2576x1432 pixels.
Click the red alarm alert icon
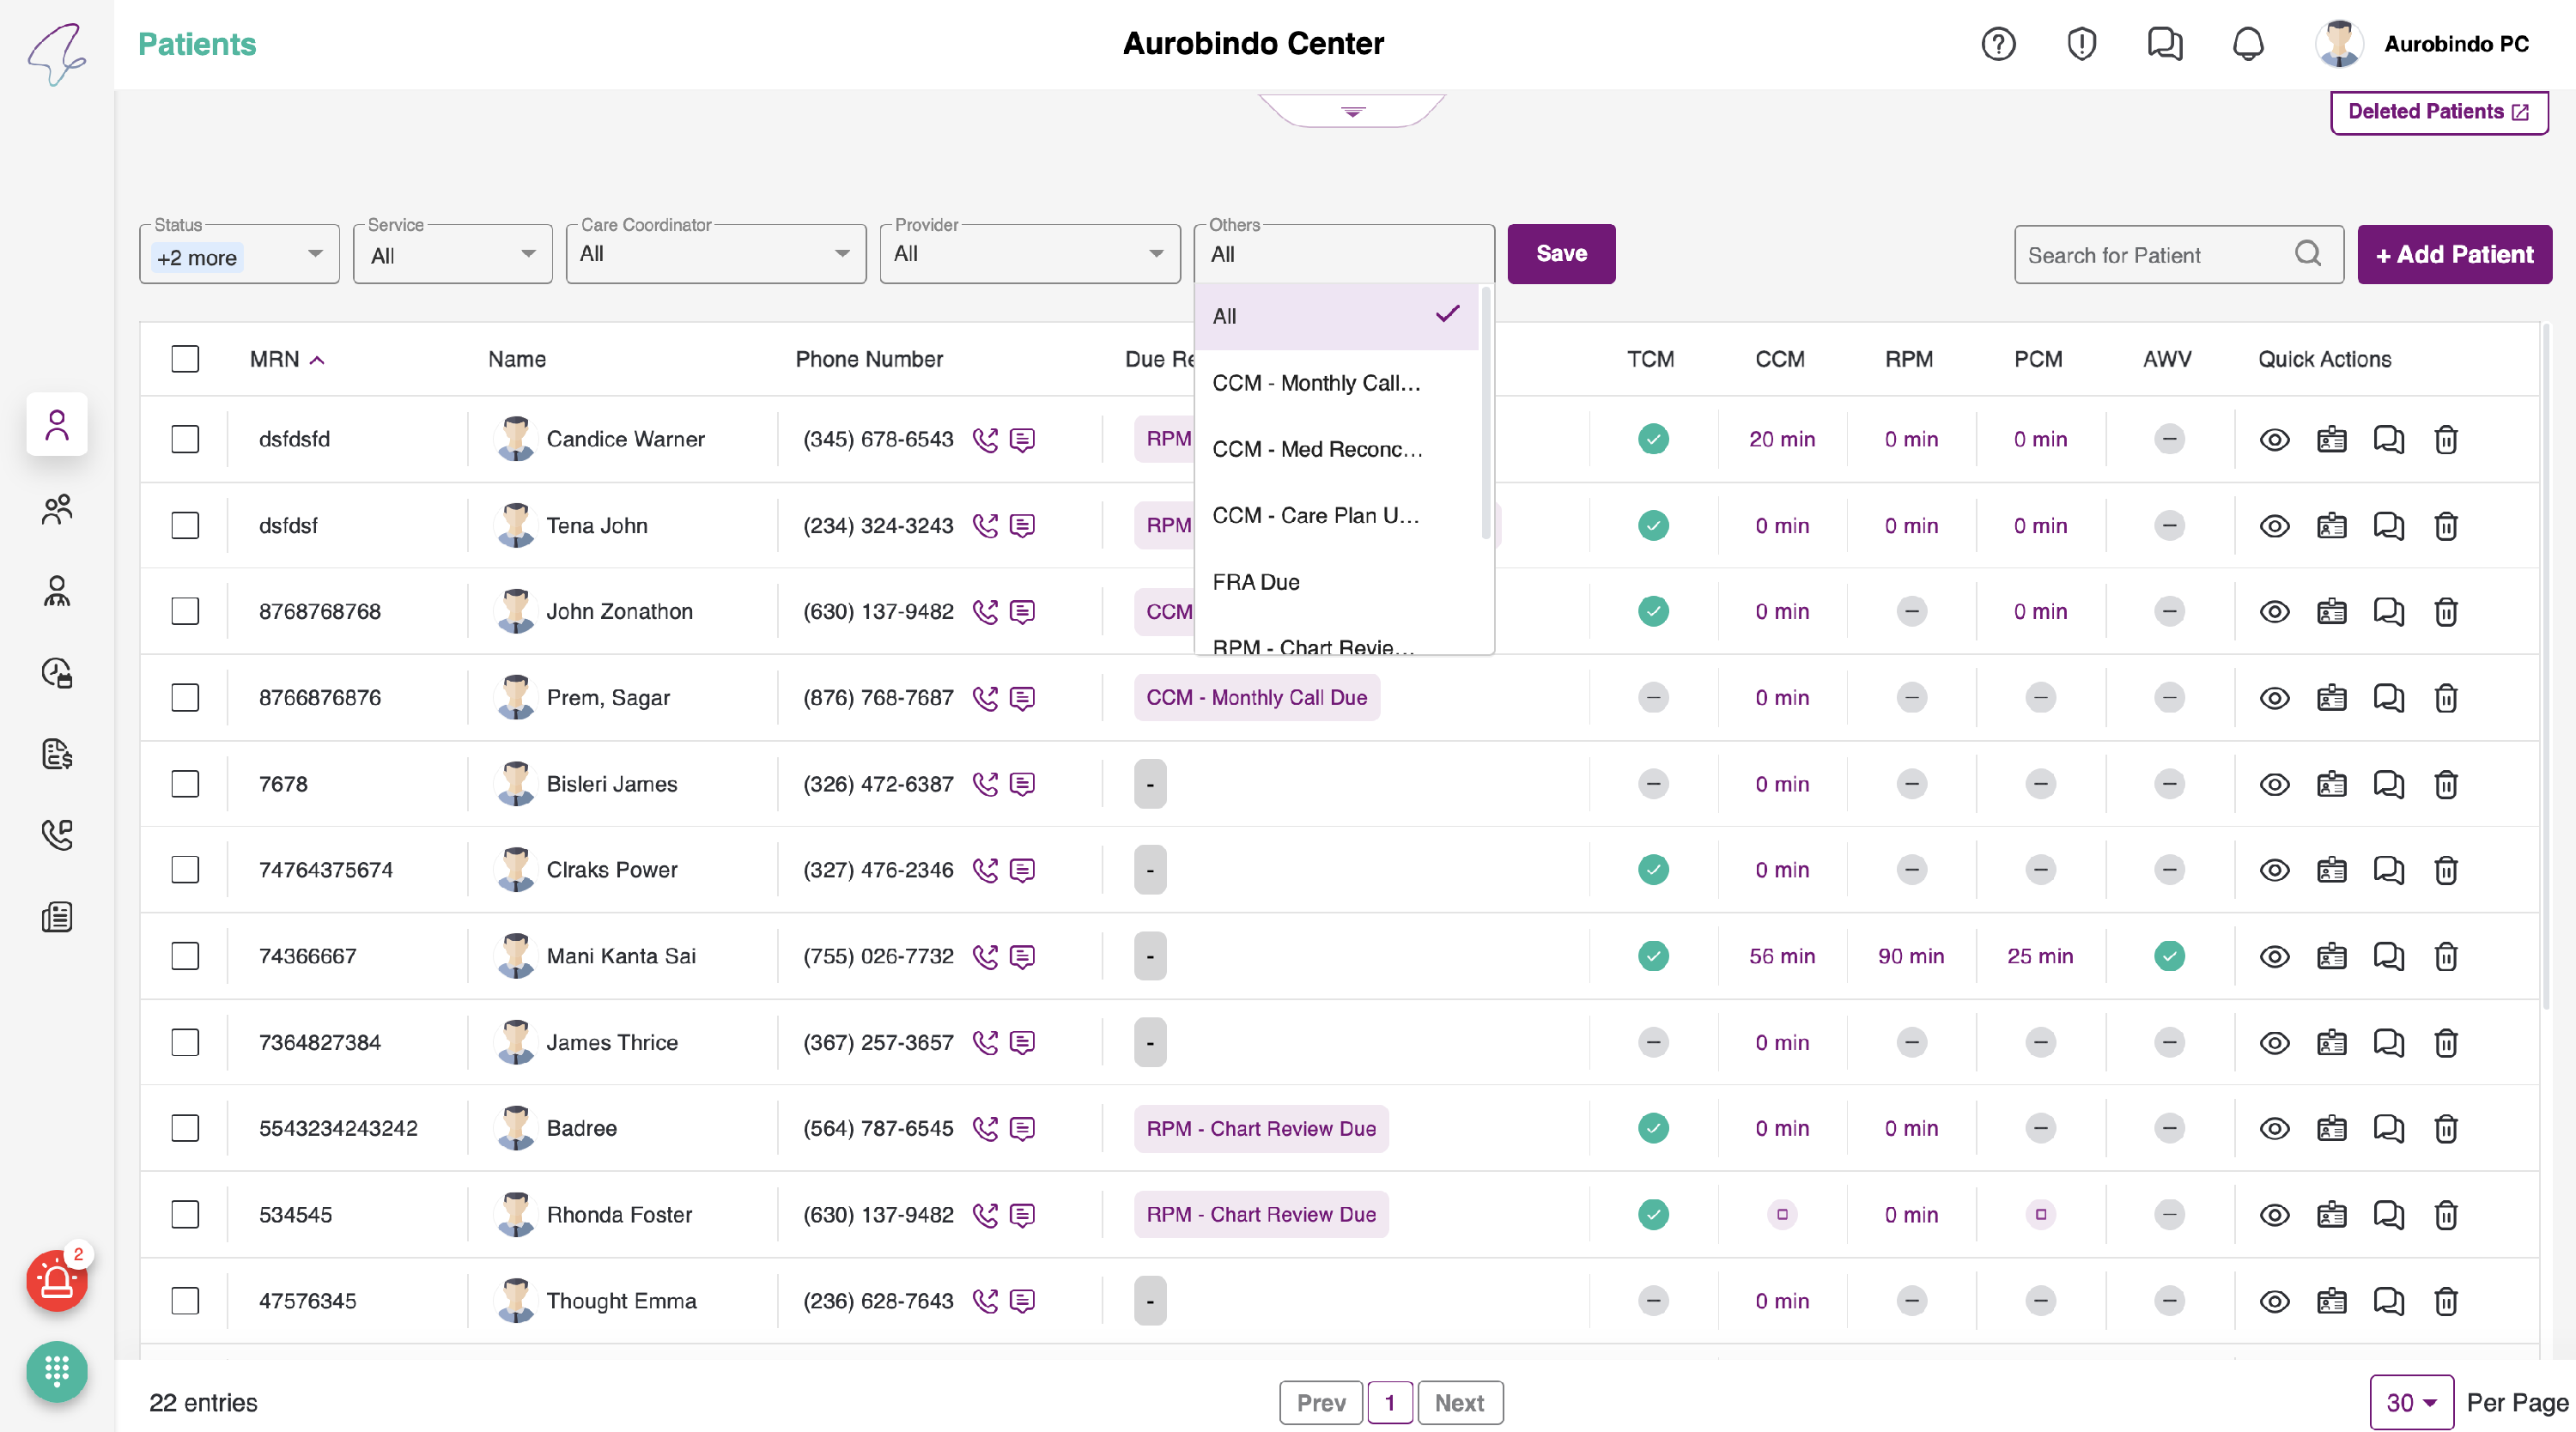pos(56,1281)
